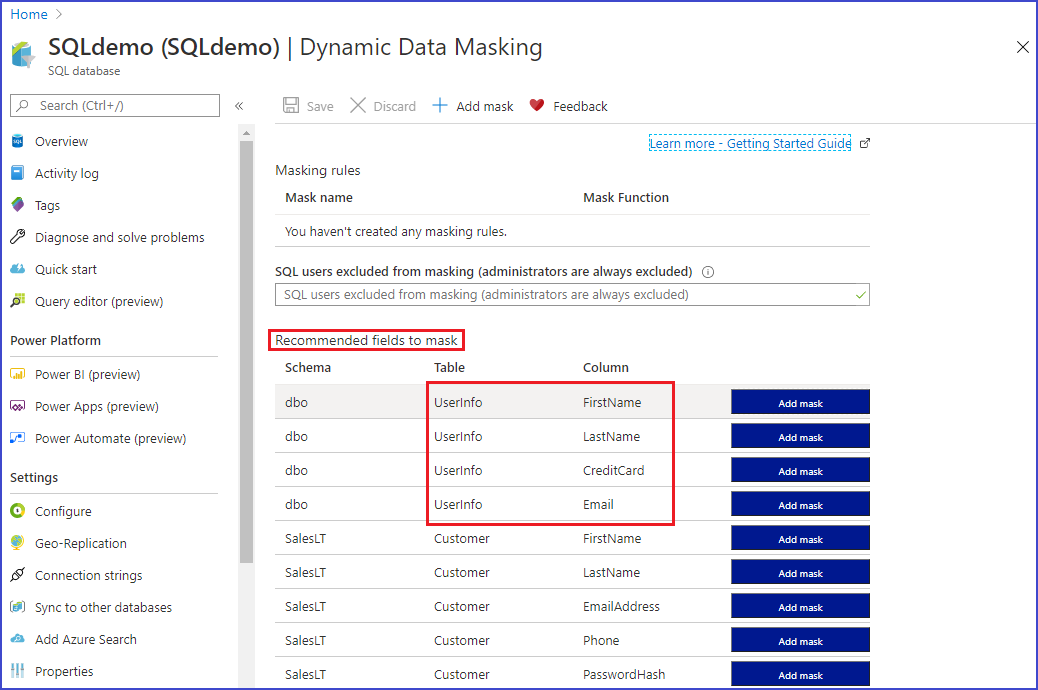Open the Getting Started Guide link
The height and width of the screenshot is (690, 1038).
[x=750, y=143]
